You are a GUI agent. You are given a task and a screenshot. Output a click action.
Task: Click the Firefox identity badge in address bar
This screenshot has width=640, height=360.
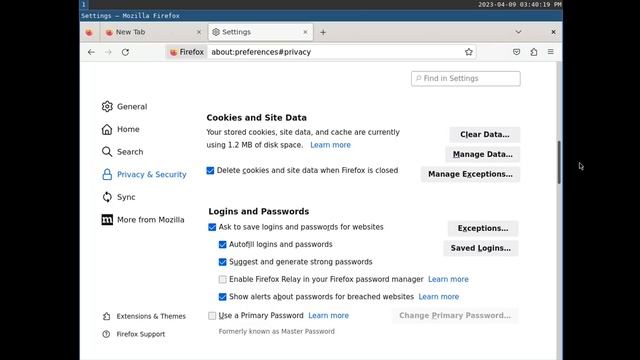pos(187,52)
